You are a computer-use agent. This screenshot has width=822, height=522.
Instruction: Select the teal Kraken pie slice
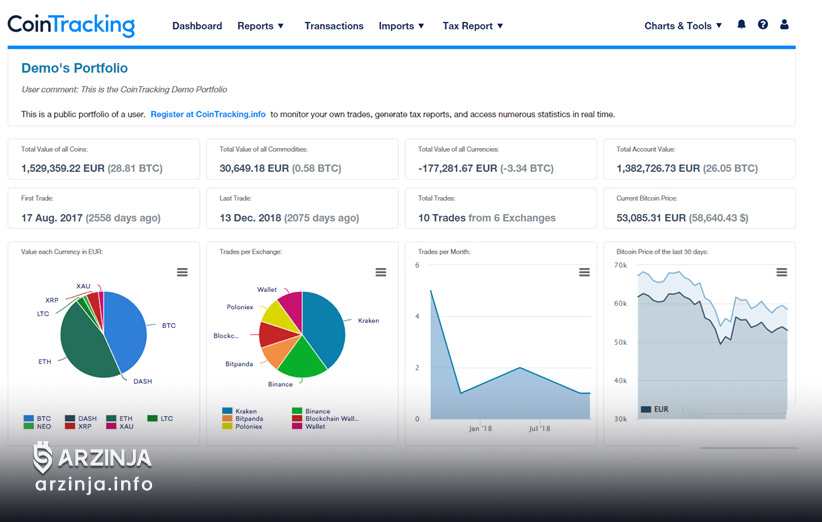tap(325, 328)
